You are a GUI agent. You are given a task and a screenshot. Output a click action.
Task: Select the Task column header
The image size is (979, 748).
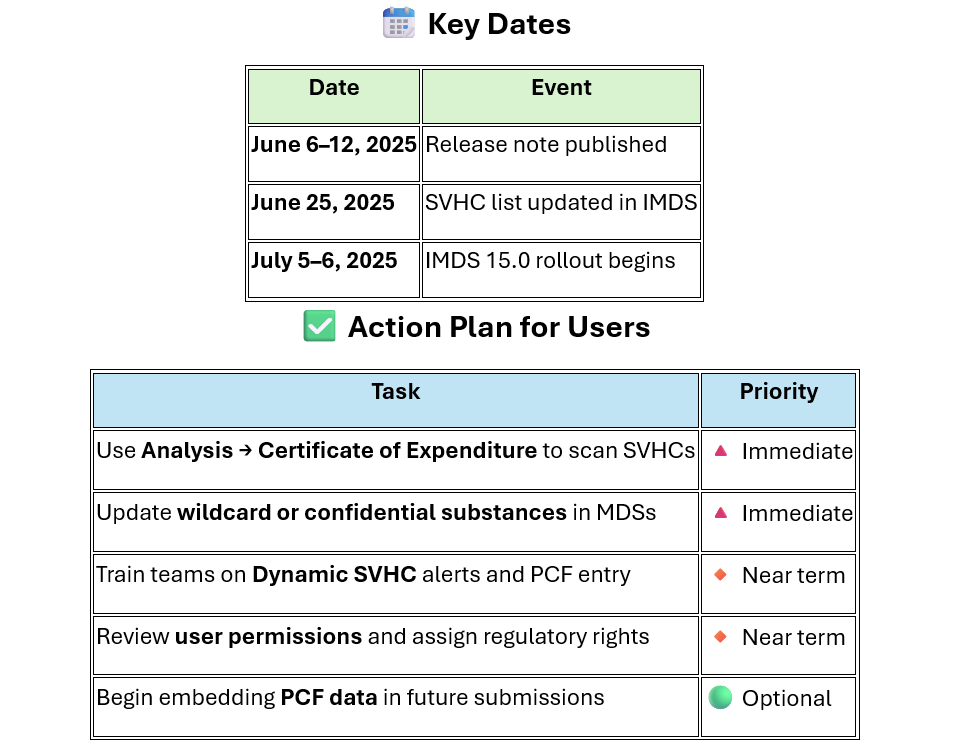point(396,400)
